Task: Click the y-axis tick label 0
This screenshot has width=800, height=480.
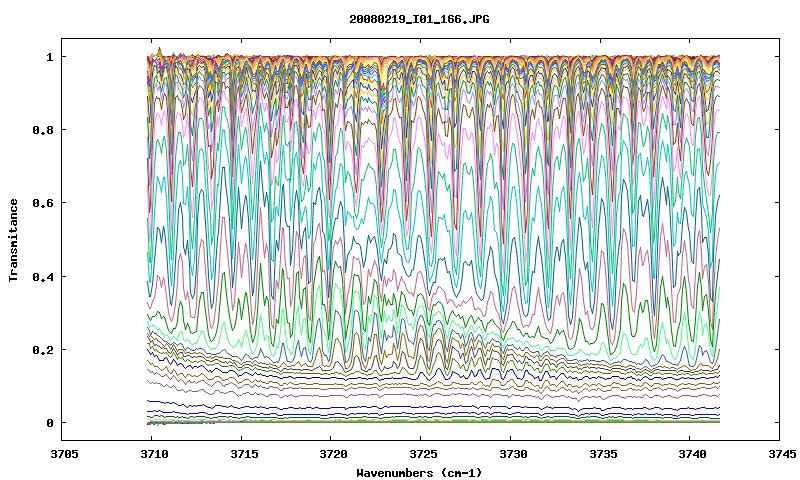Action: point(49,423)
